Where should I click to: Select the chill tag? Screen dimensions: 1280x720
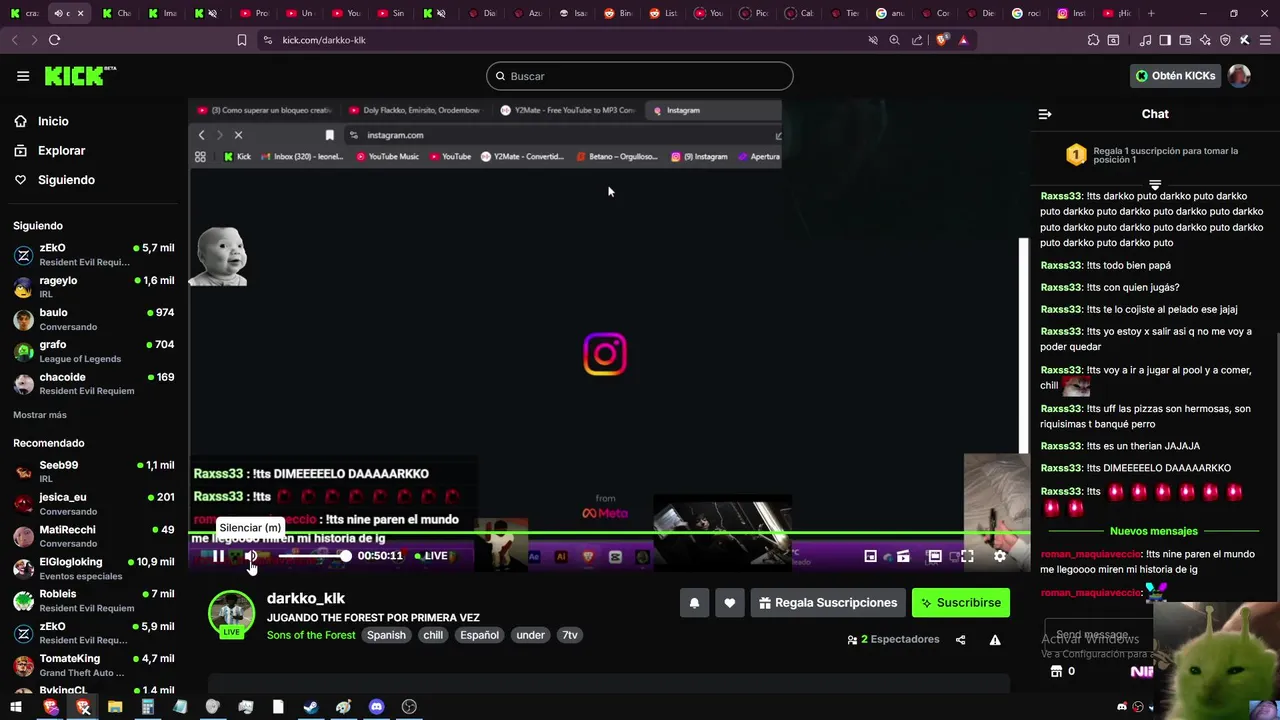pos(433,635)
